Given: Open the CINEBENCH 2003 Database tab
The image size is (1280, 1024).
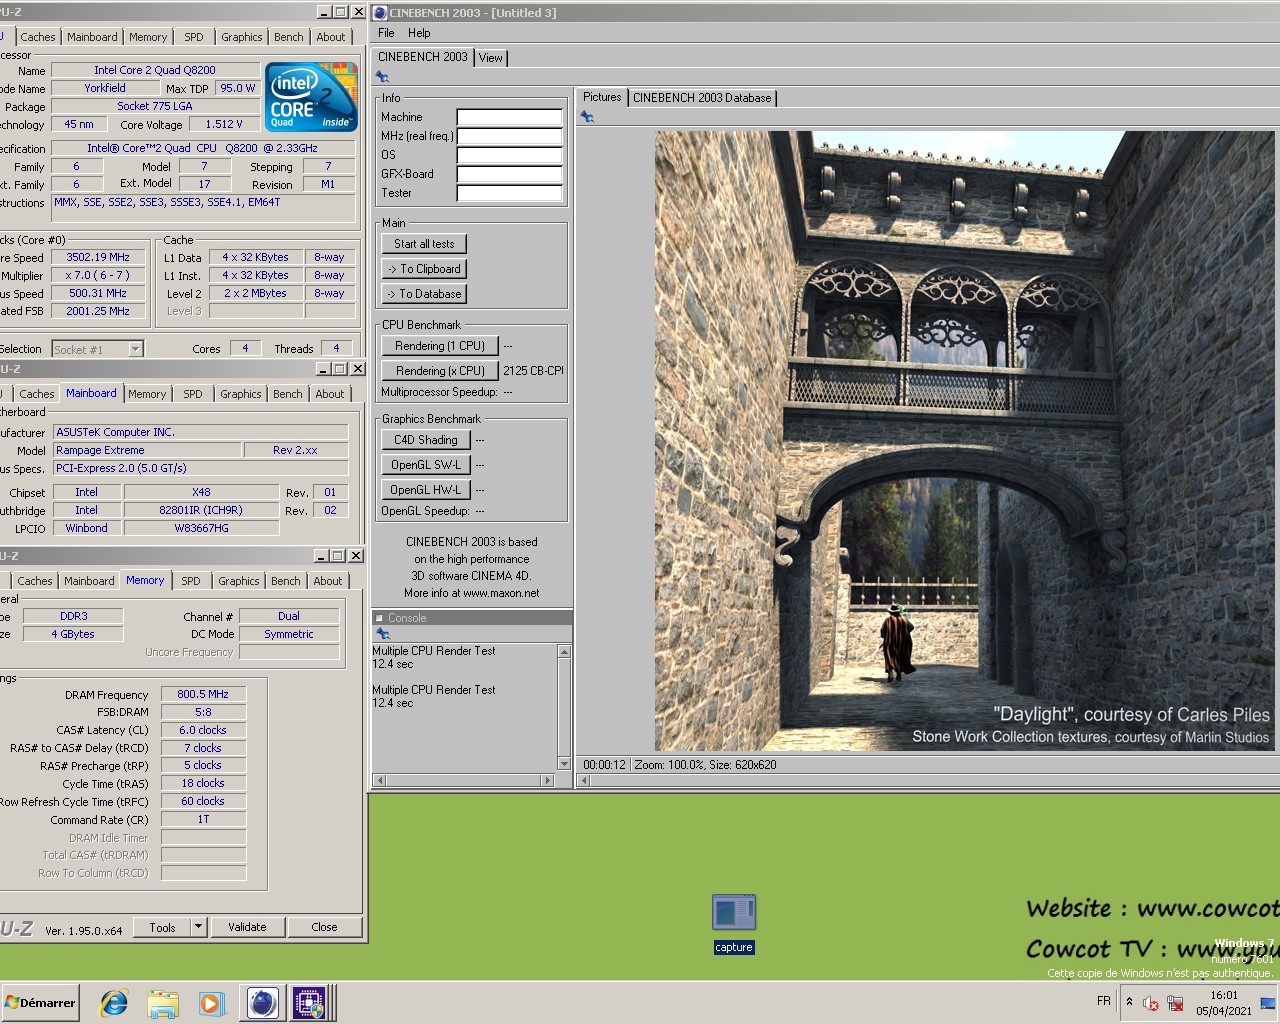Looking at the screenshot, I should point(702,98).
